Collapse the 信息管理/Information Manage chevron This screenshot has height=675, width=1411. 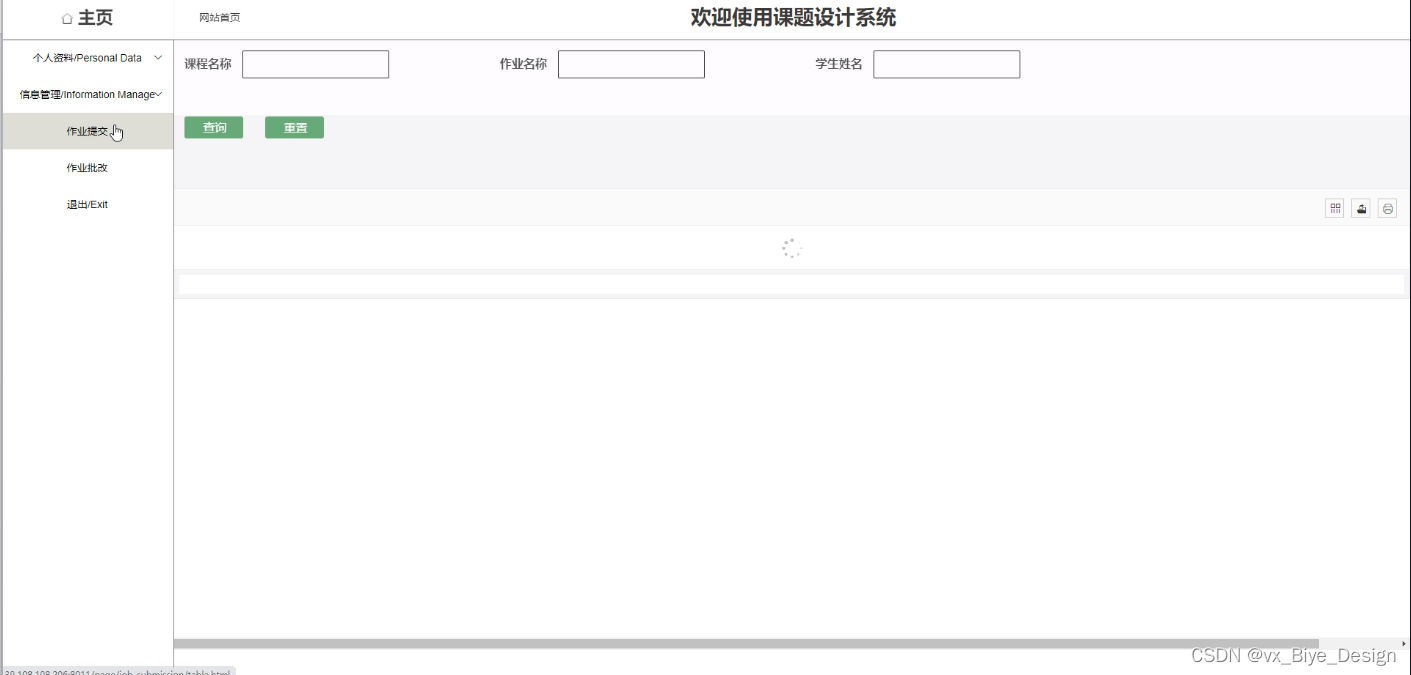pos(159,94)
